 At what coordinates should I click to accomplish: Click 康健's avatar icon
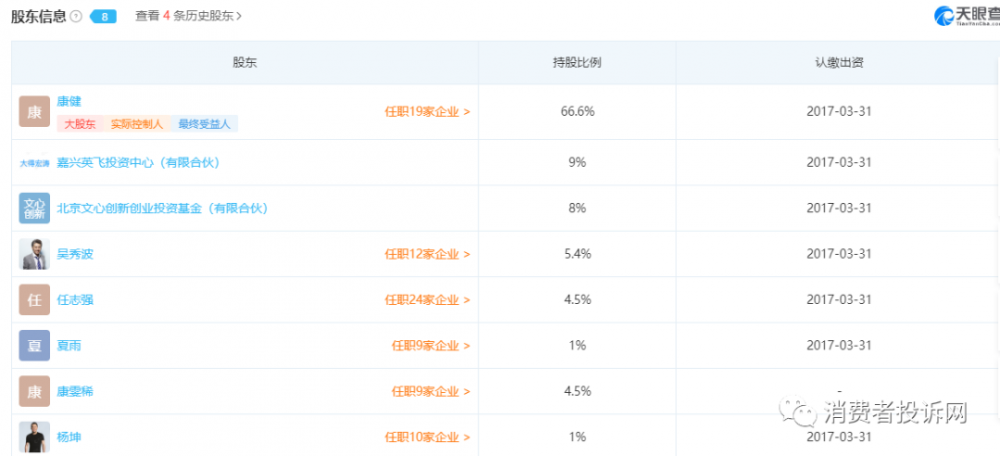pyautogui.click(x=34, y=111)
